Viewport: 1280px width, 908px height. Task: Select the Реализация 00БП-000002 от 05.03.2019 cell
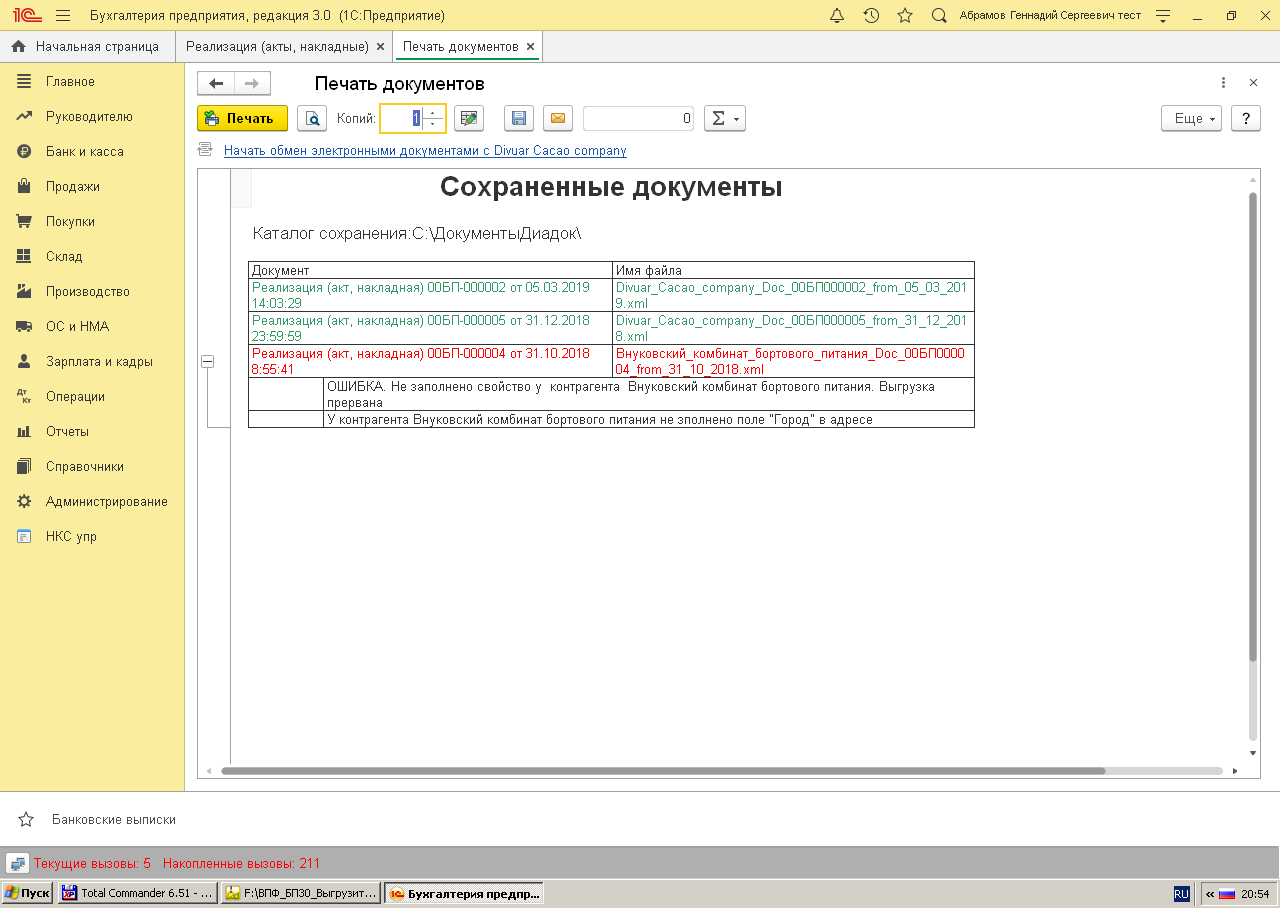tap(430, 295)
